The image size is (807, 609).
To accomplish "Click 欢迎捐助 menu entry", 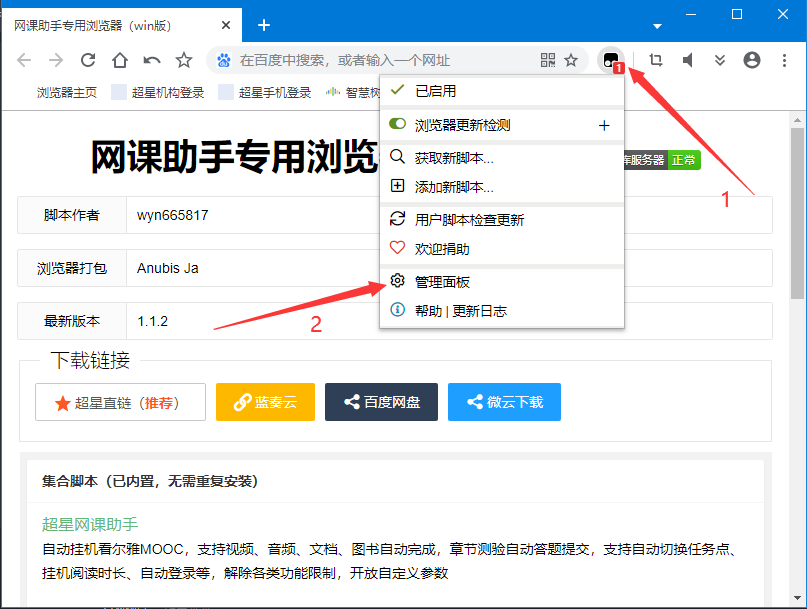I will coord(502,249).
